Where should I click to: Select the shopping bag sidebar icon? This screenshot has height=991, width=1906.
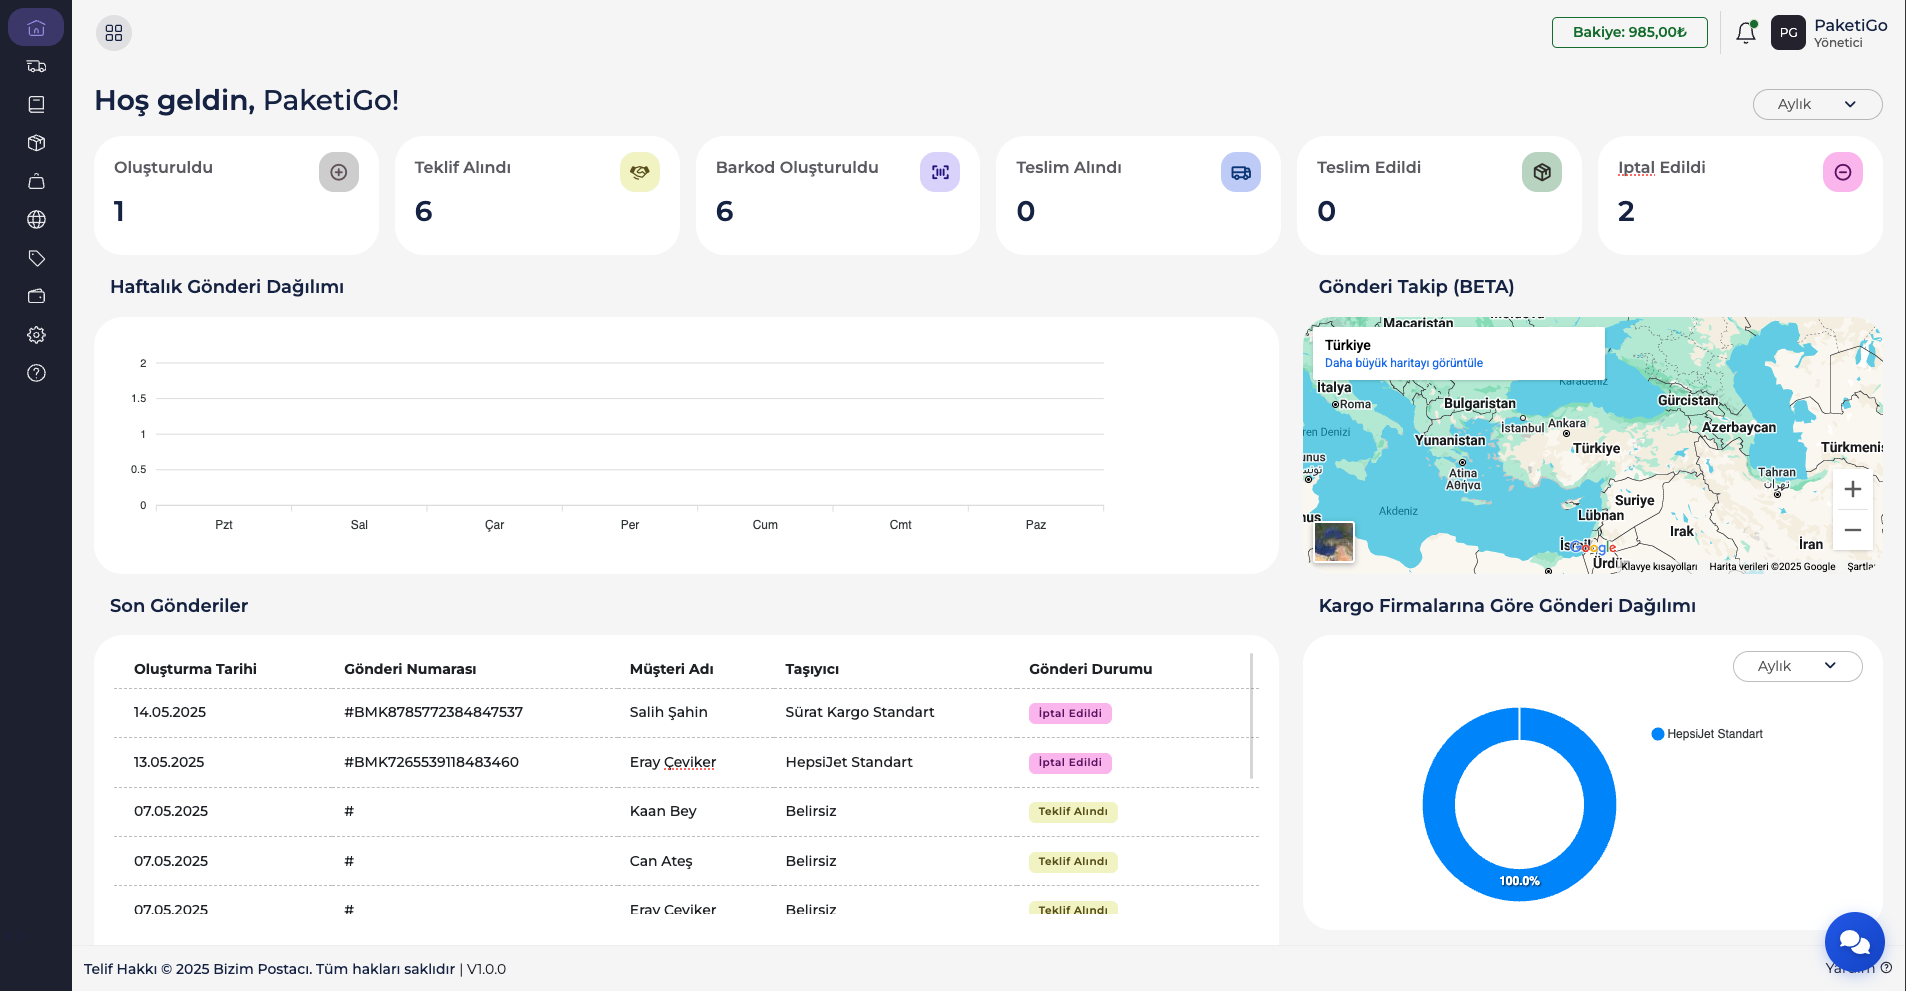click(x=36, y=181)
